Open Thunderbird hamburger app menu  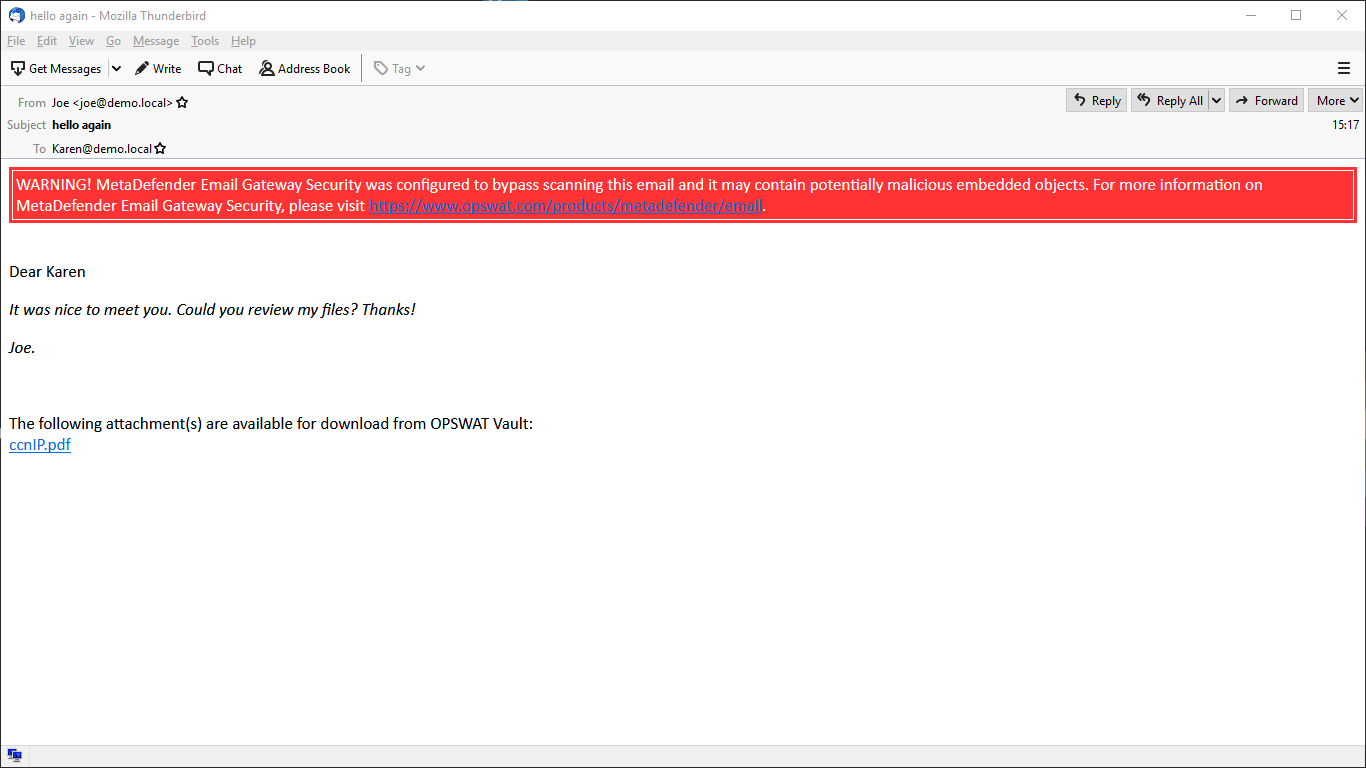[1344, 68]
